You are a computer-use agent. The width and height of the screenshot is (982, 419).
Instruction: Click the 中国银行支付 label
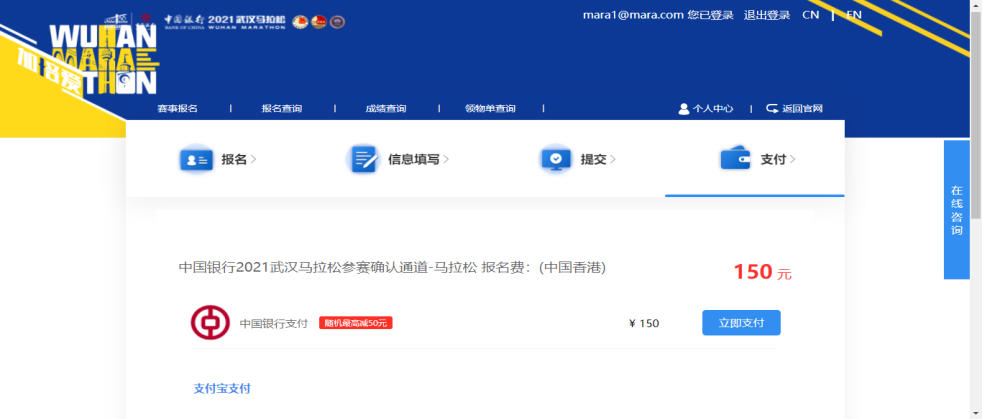(x=274, y=324)
